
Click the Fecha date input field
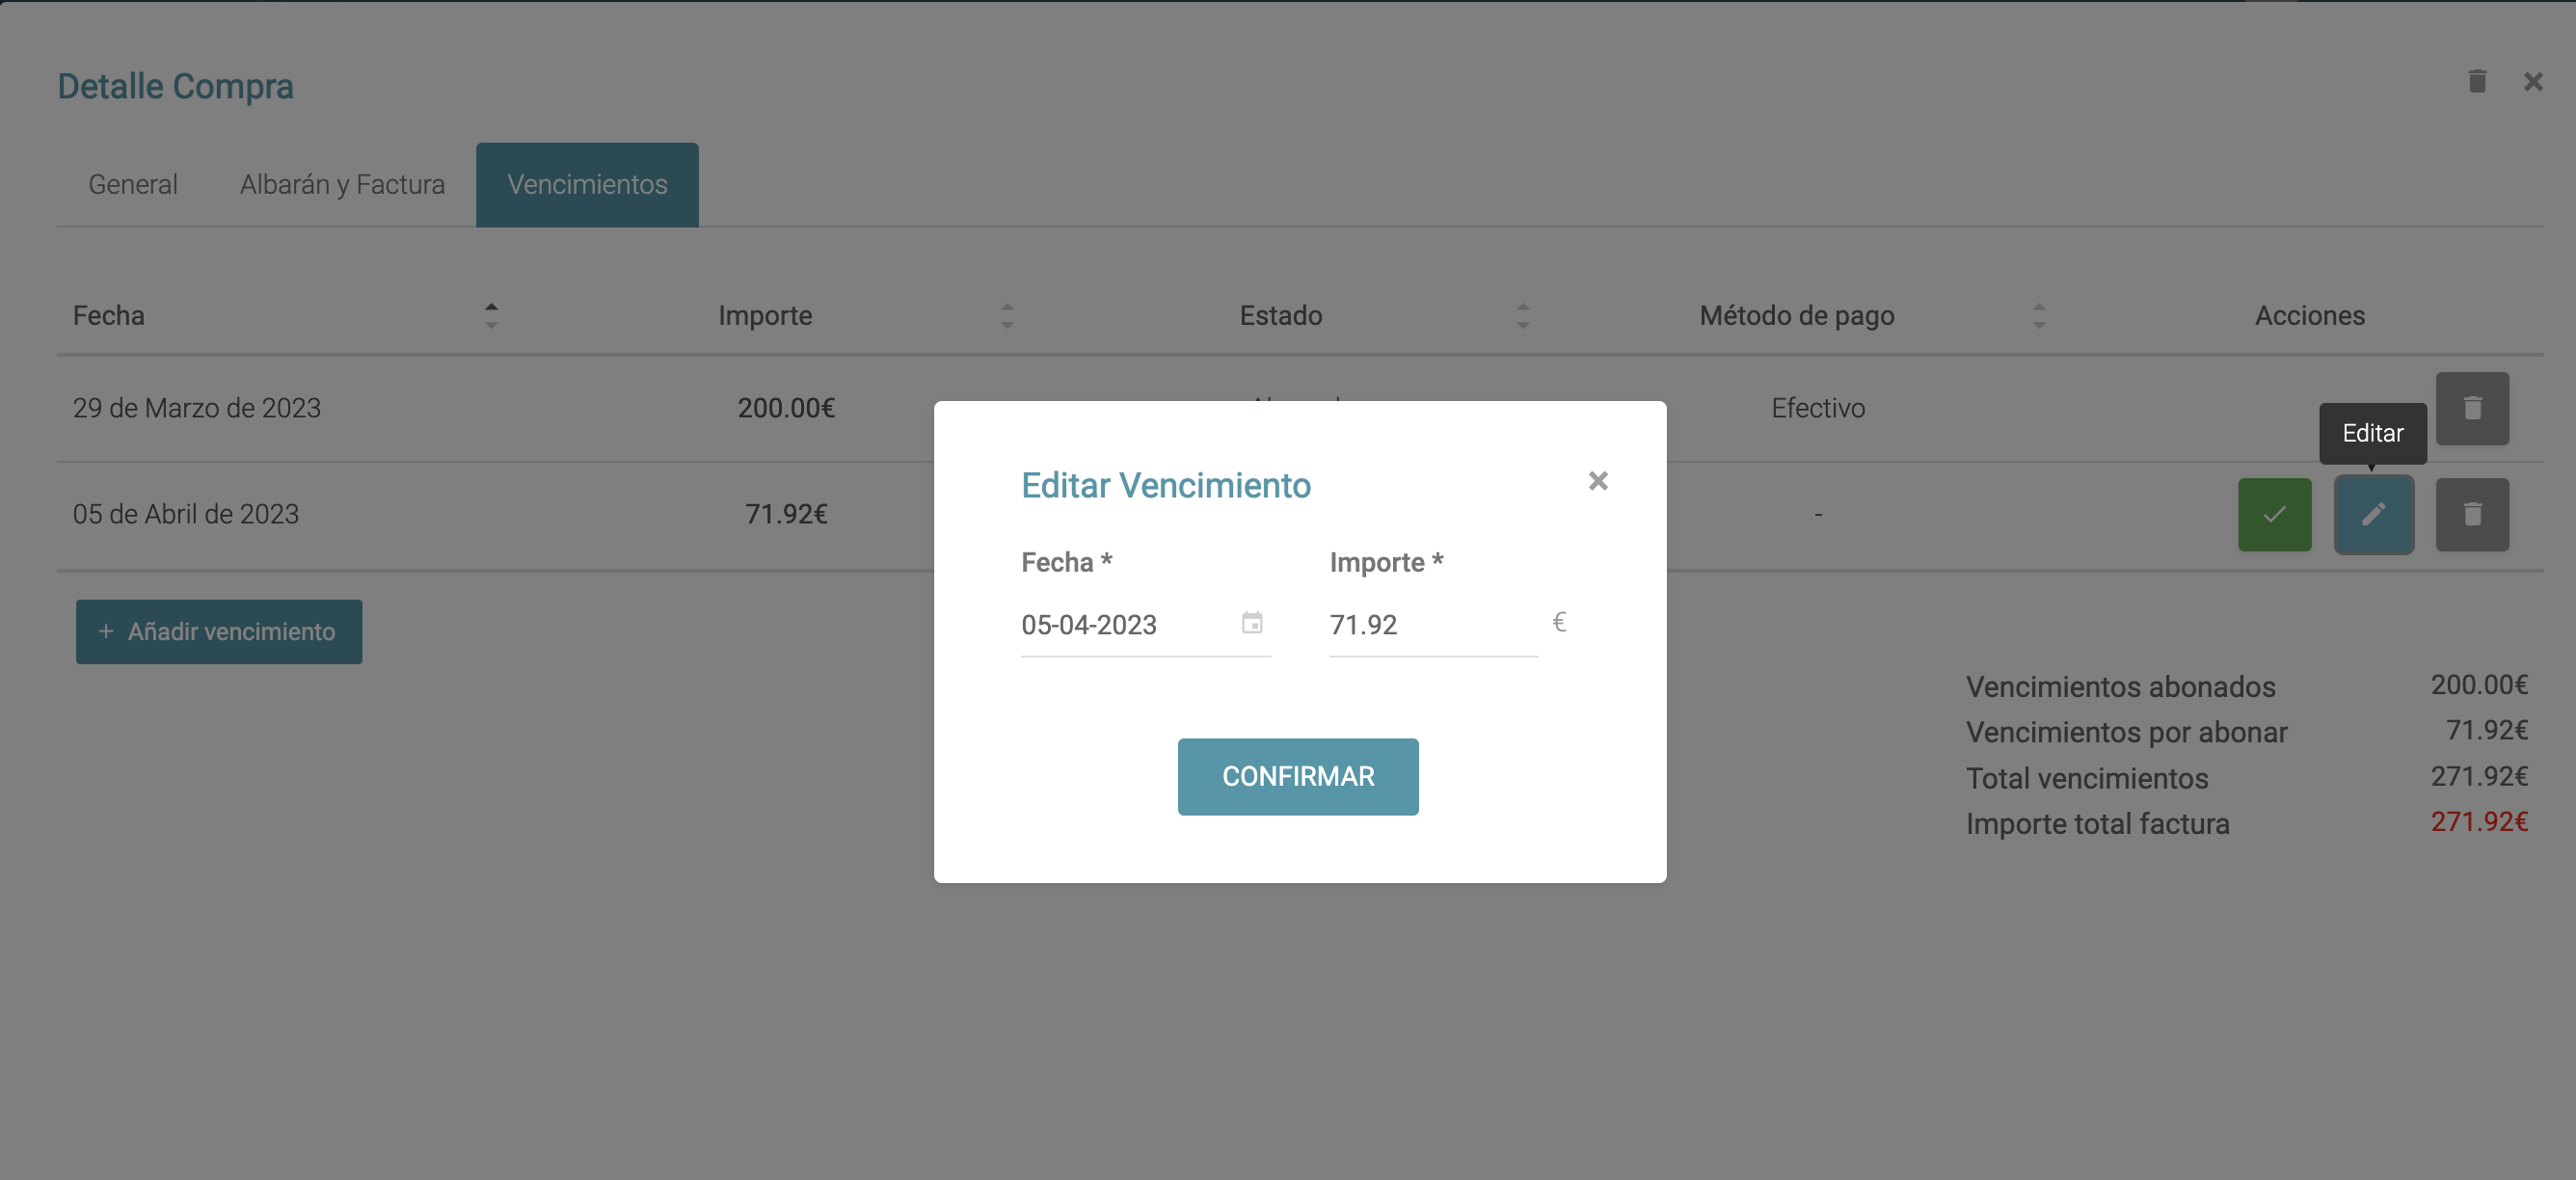(1125, 625)
